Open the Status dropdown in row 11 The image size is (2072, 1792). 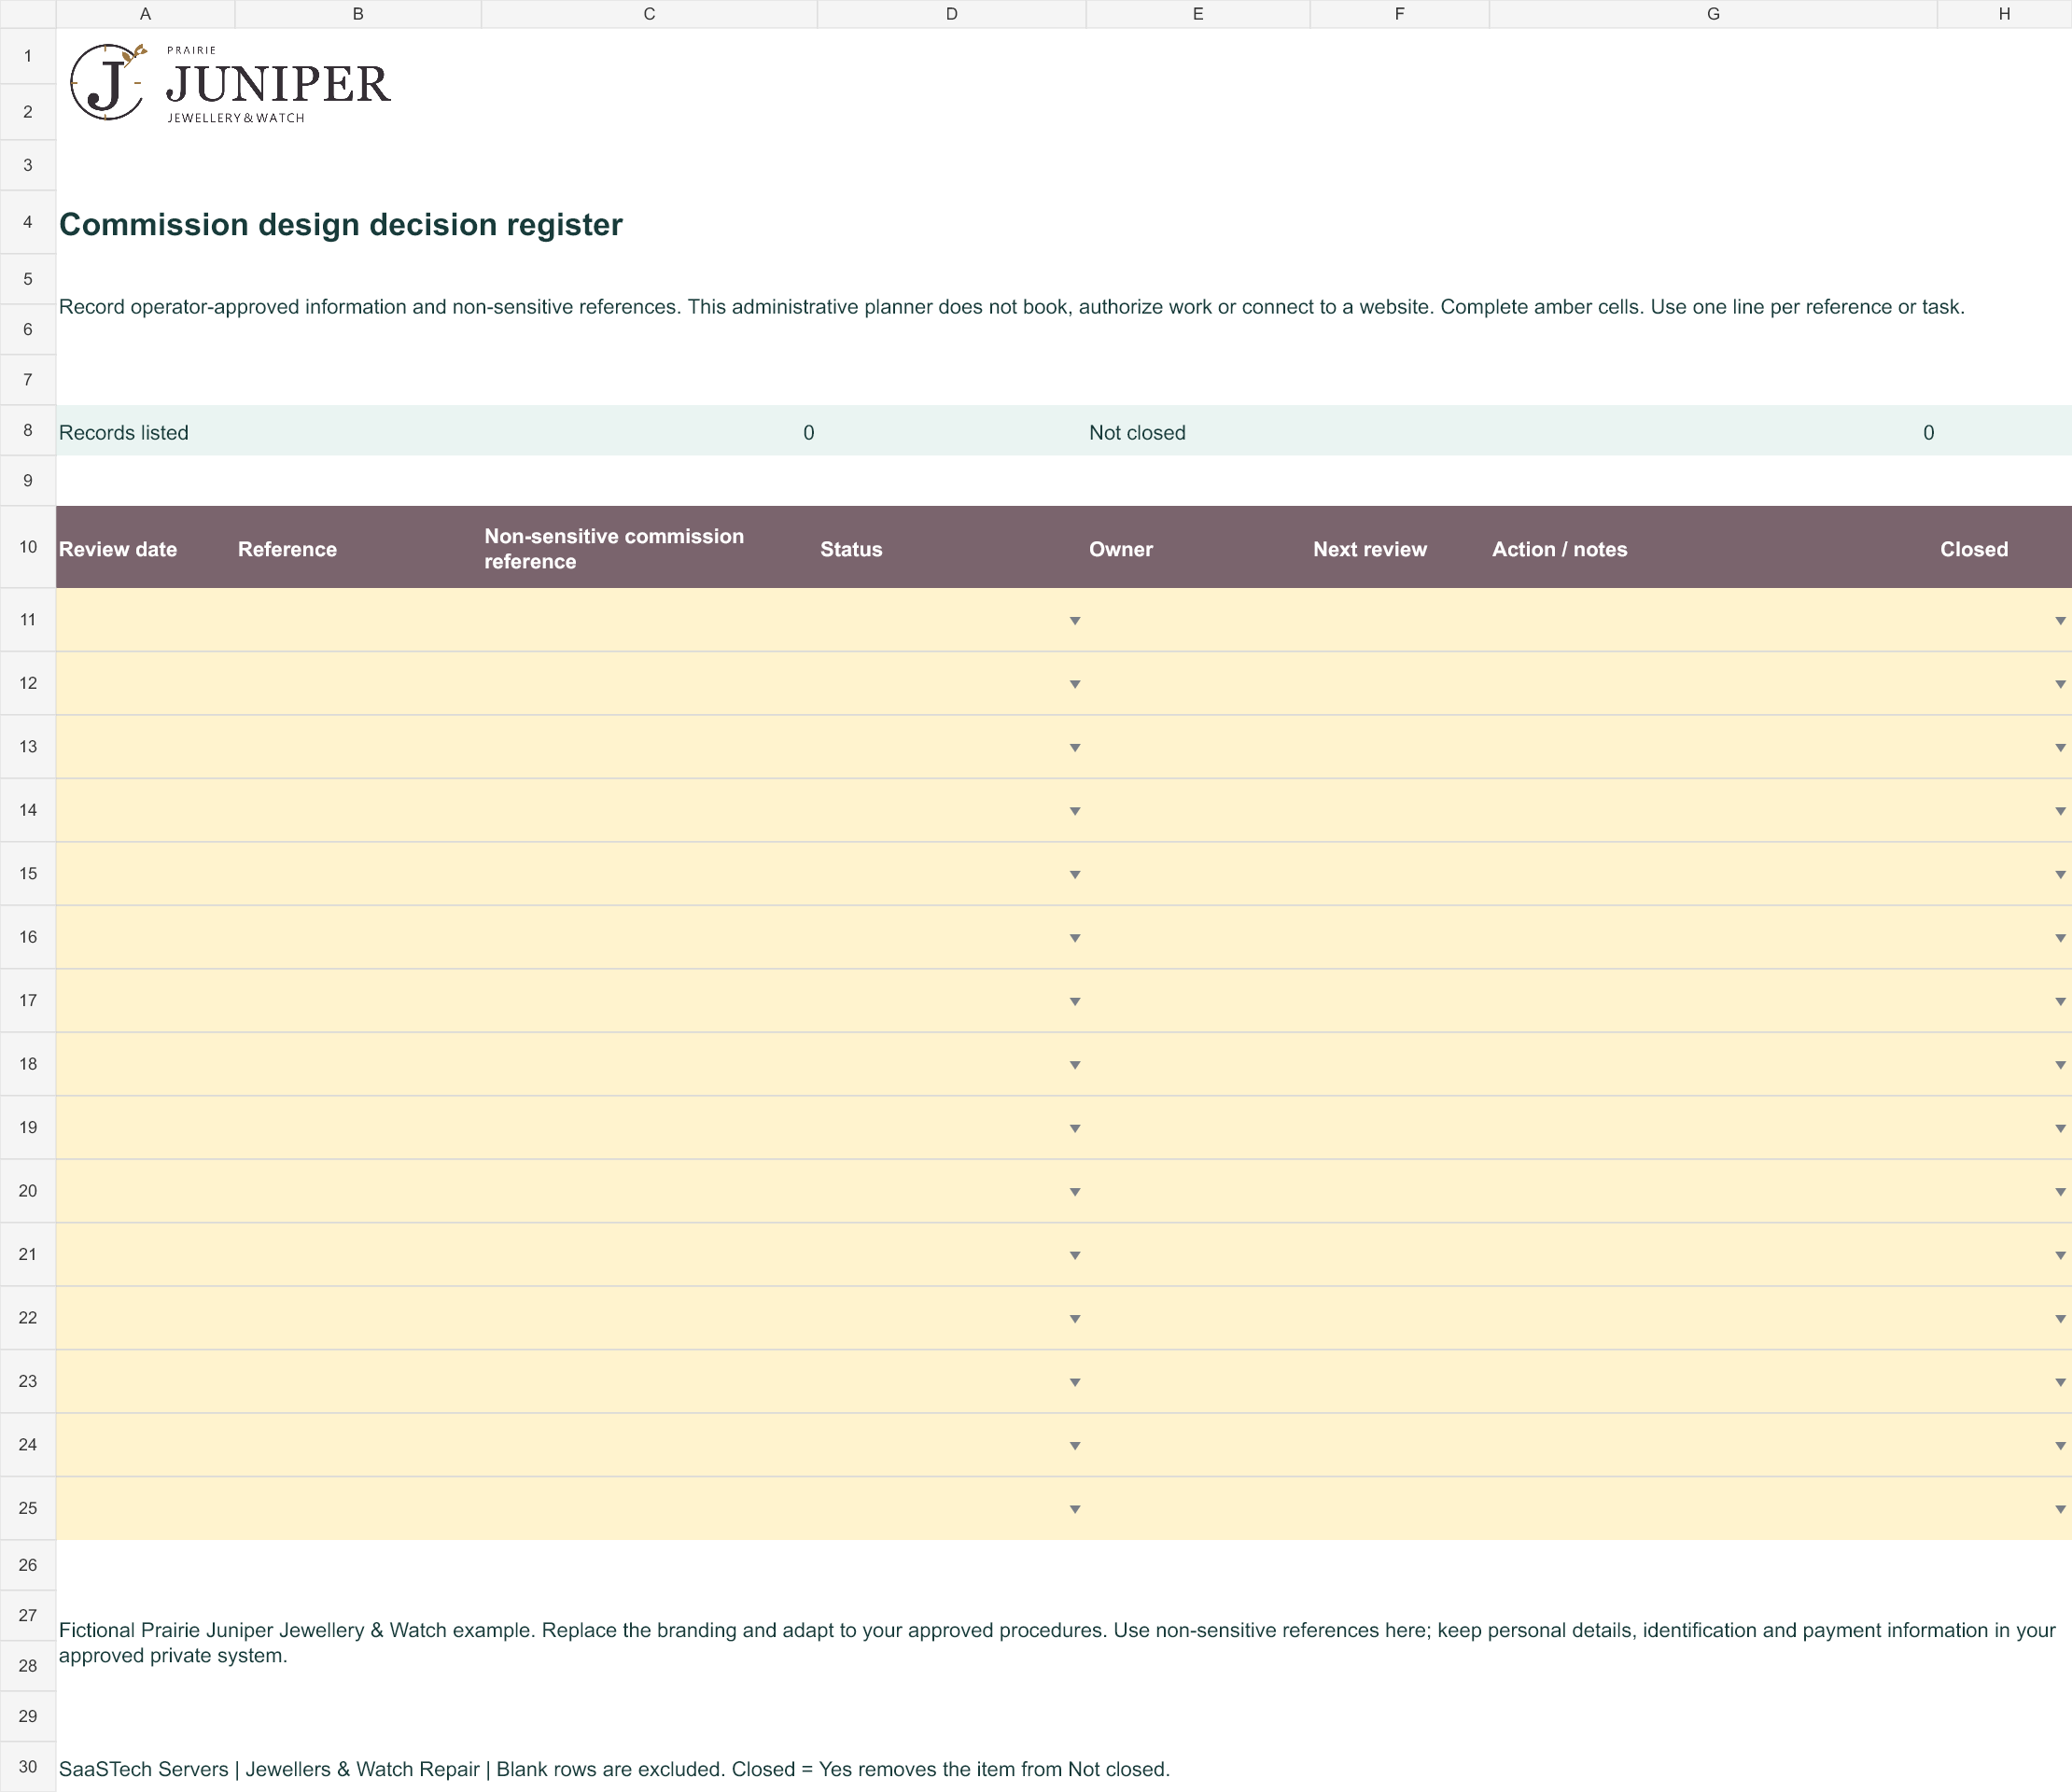pos(1075,621)
